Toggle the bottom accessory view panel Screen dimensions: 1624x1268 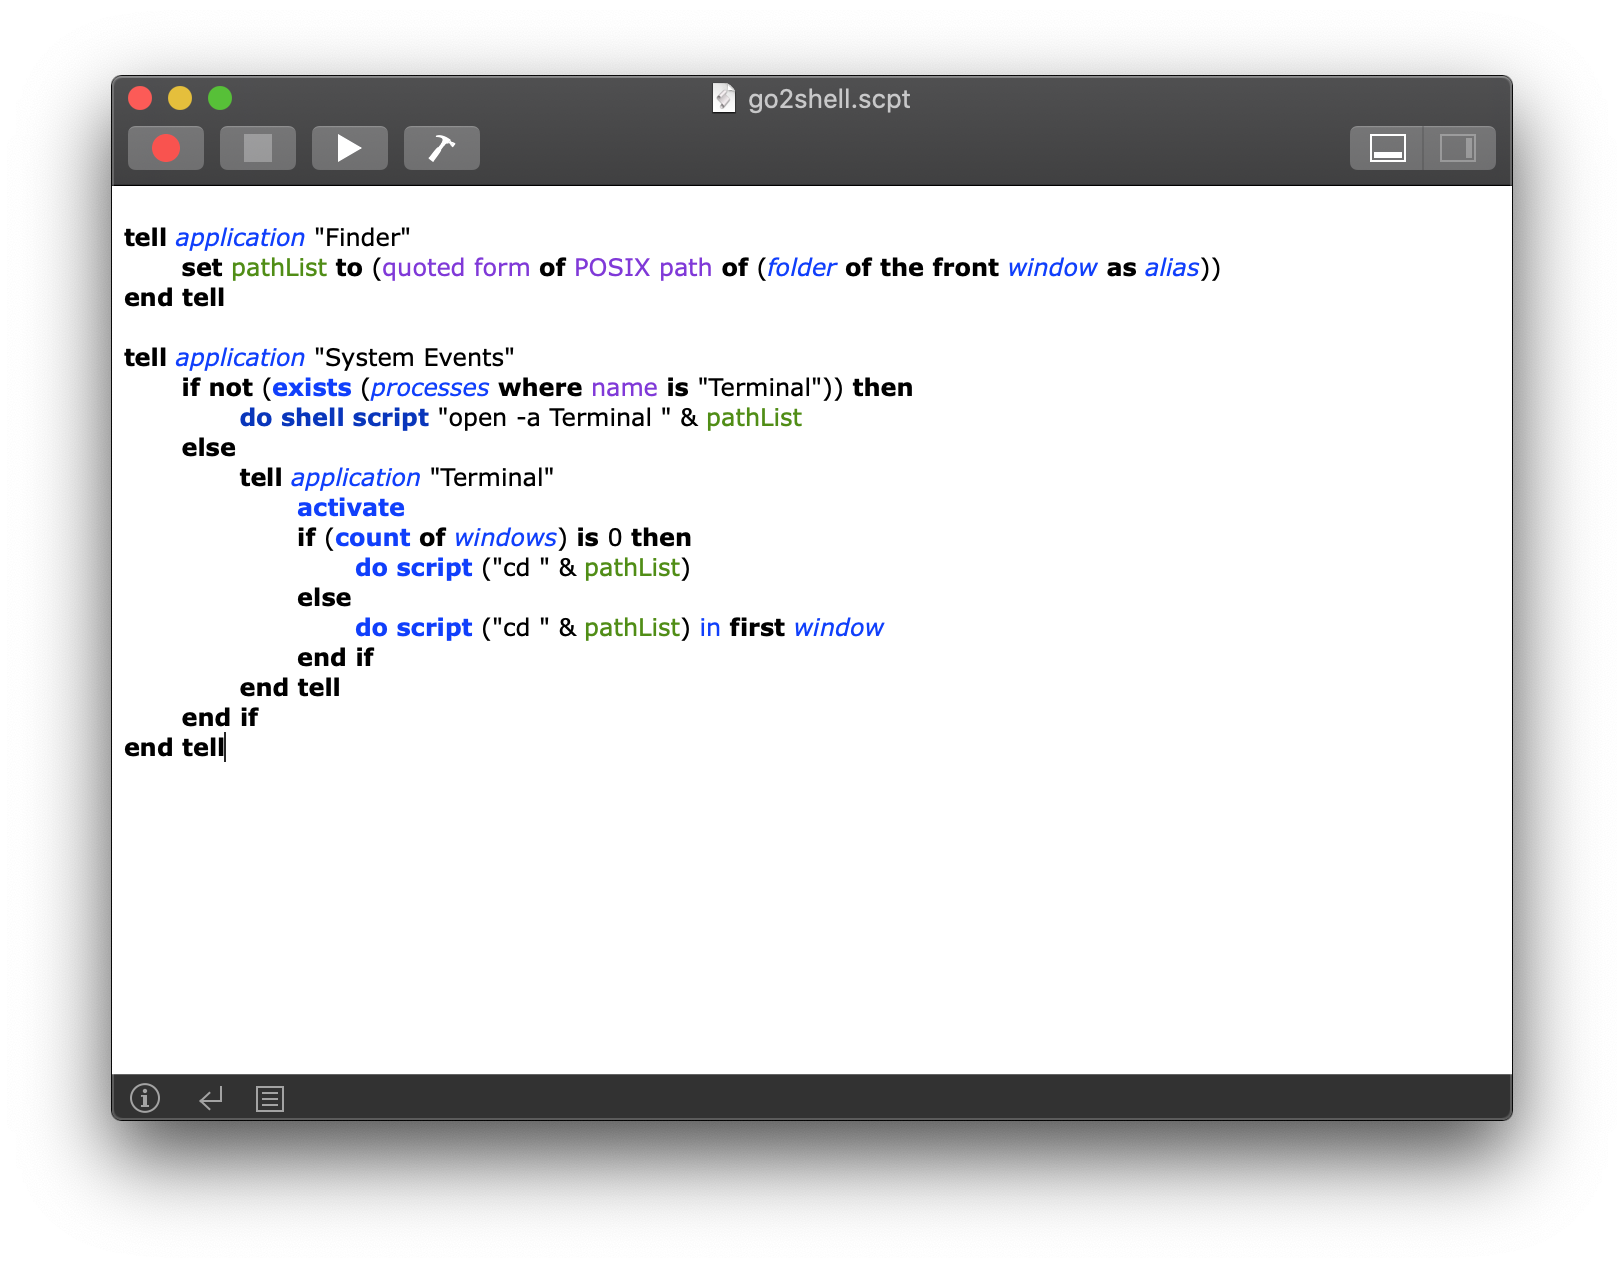pyautogui.click(x=1386, y=147)
